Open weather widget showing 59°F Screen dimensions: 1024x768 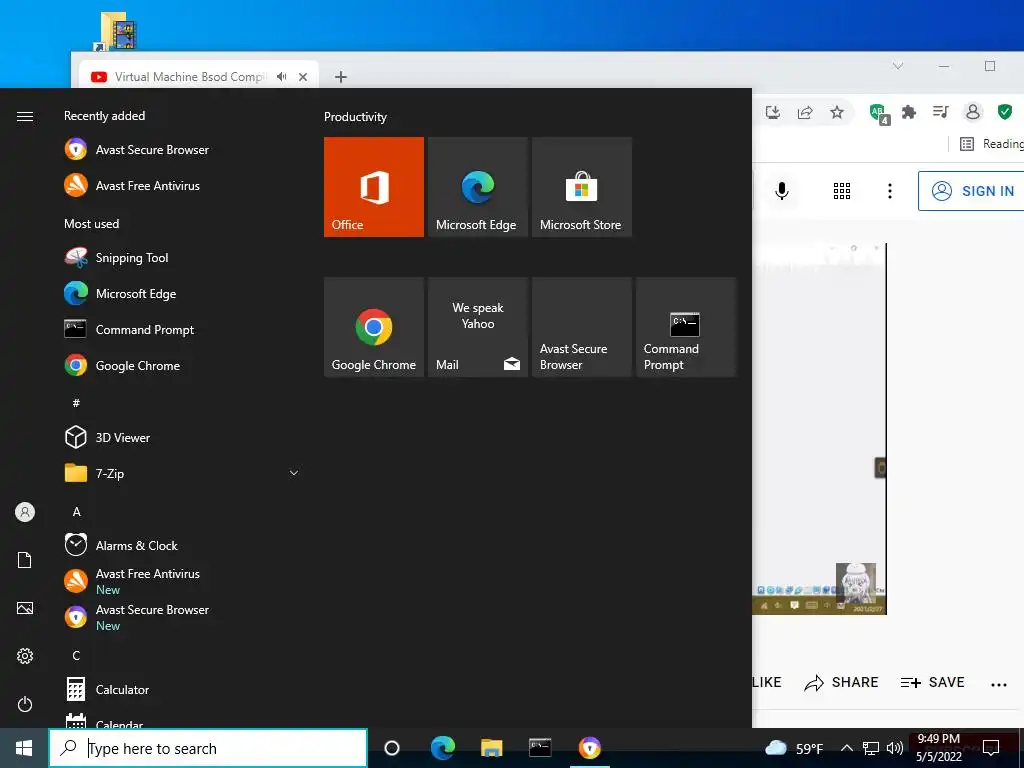tap(794, 748)
